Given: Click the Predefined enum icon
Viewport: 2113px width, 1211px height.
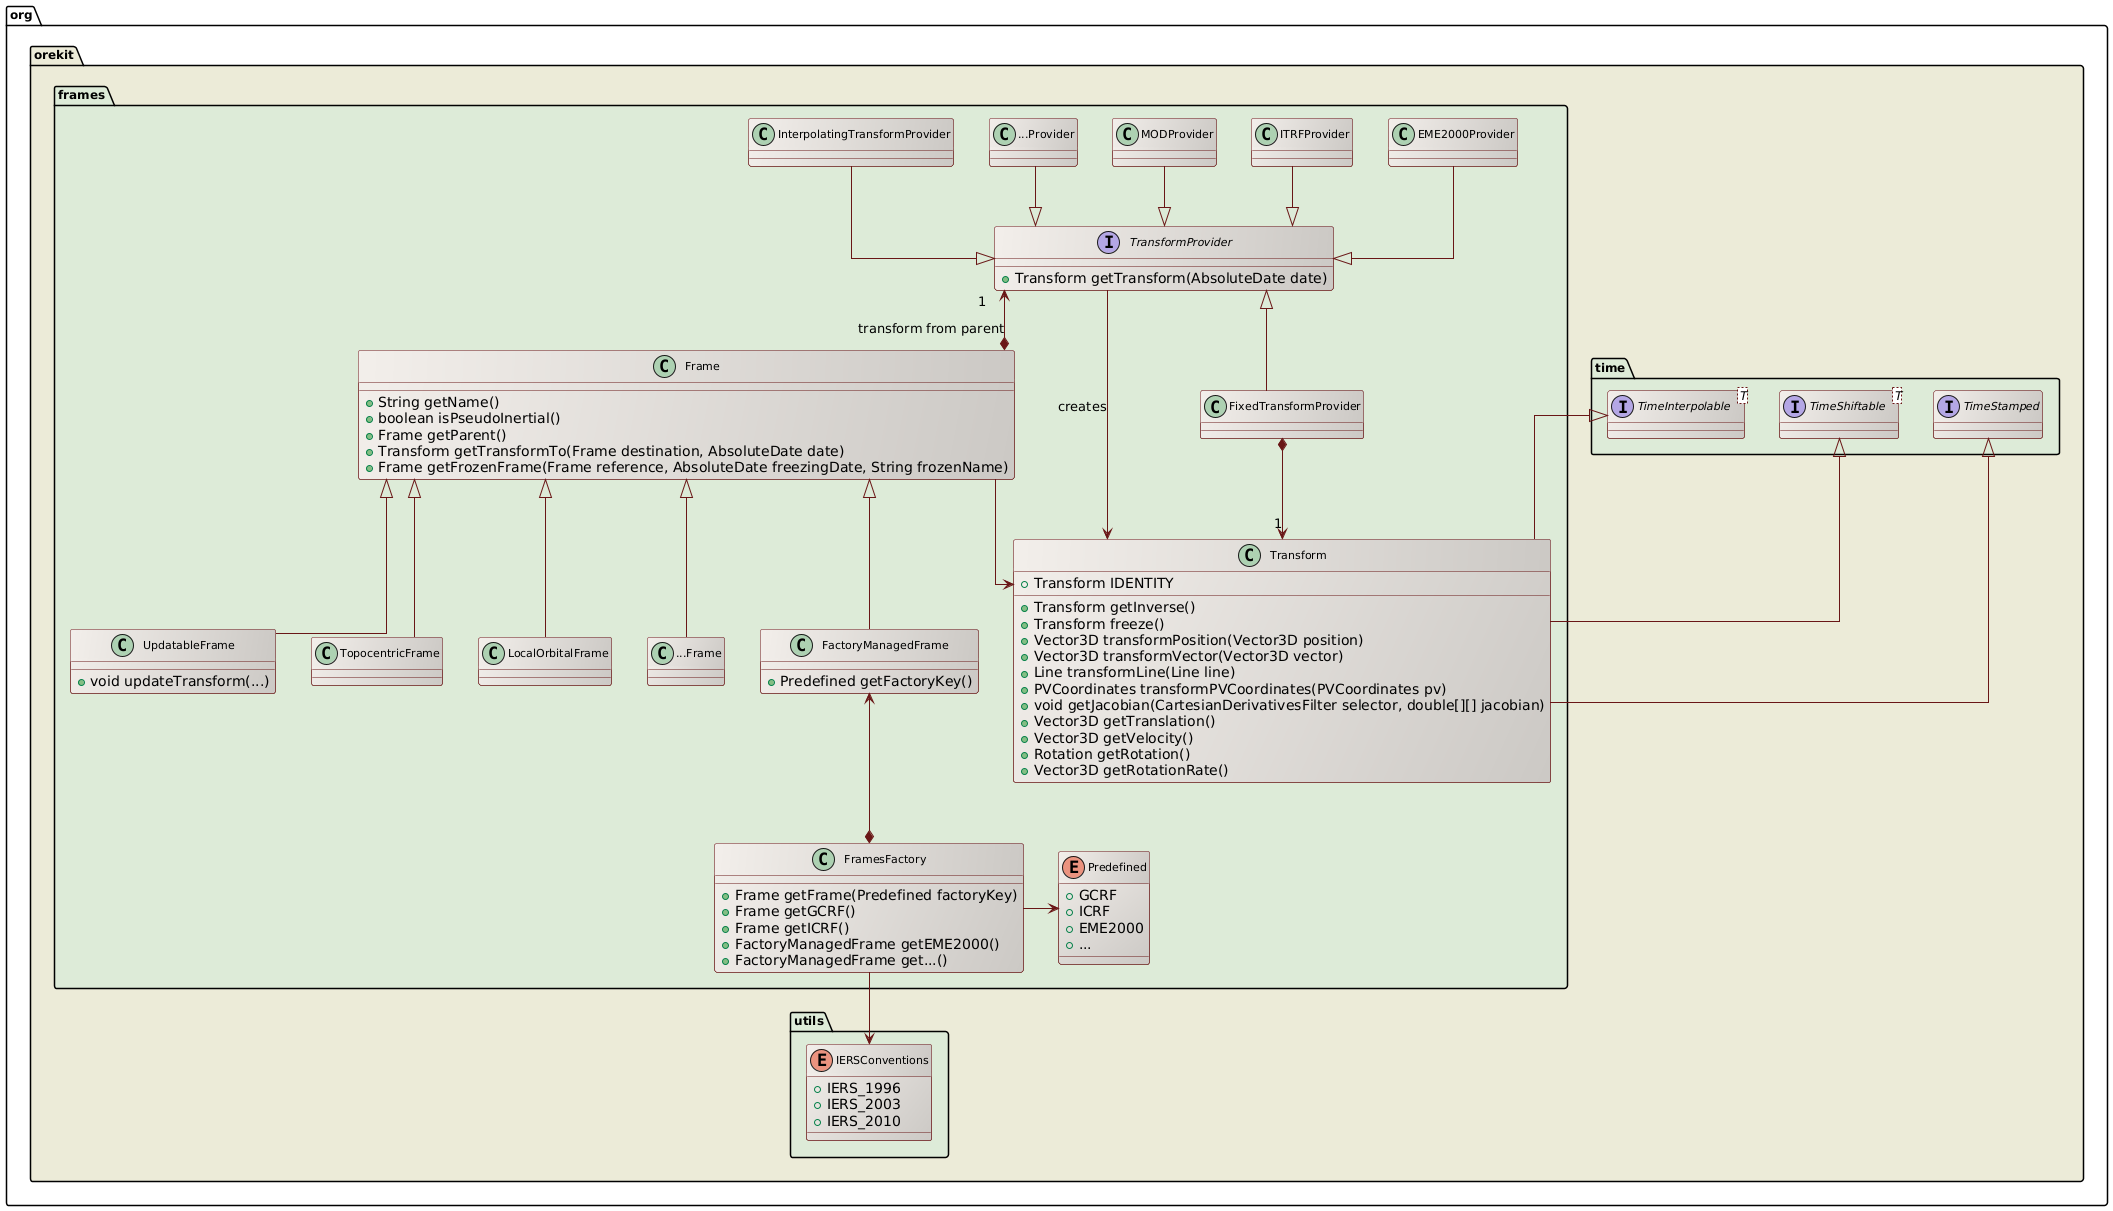Looking at the screenshot, I should (1074, 867).
